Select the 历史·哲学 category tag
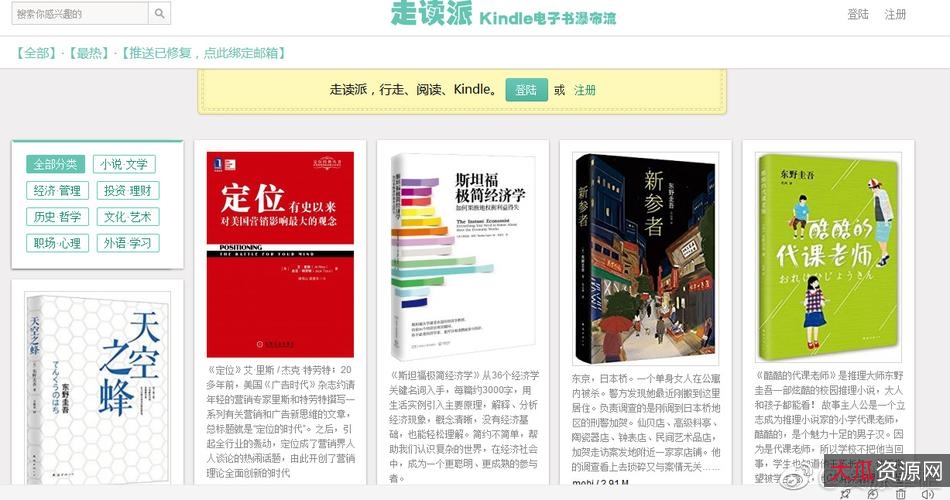The width and height of the screenshot is (950, 500). point(58,216)
